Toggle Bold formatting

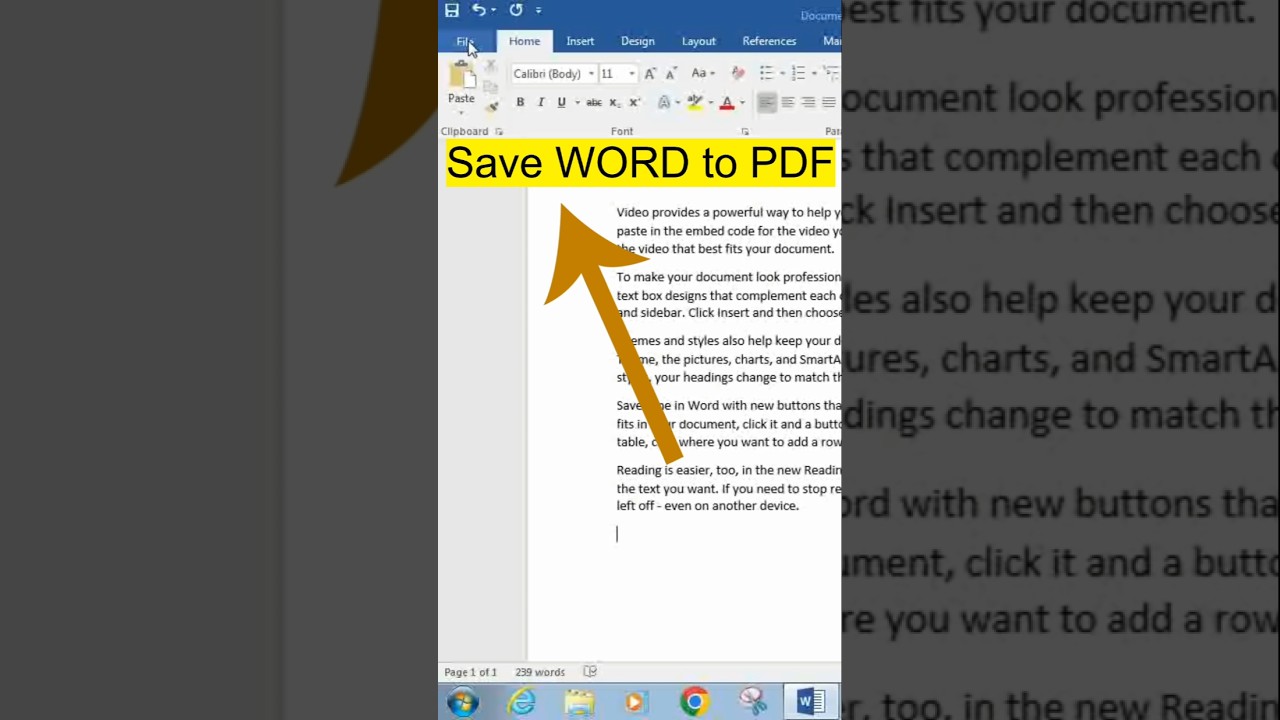(520, 102)
